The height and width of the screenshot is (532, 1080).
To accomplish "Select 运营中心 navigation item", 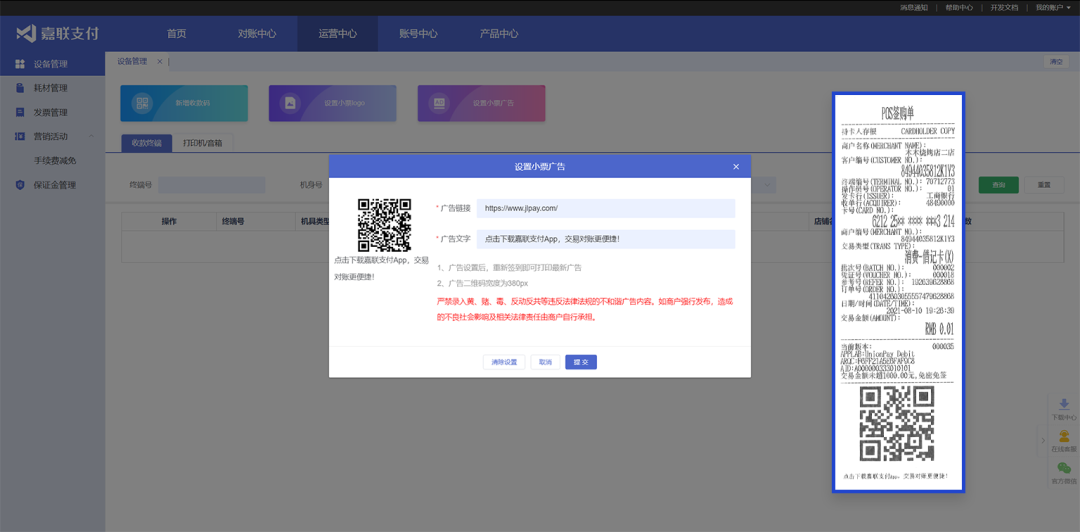I will pos(338,34).
